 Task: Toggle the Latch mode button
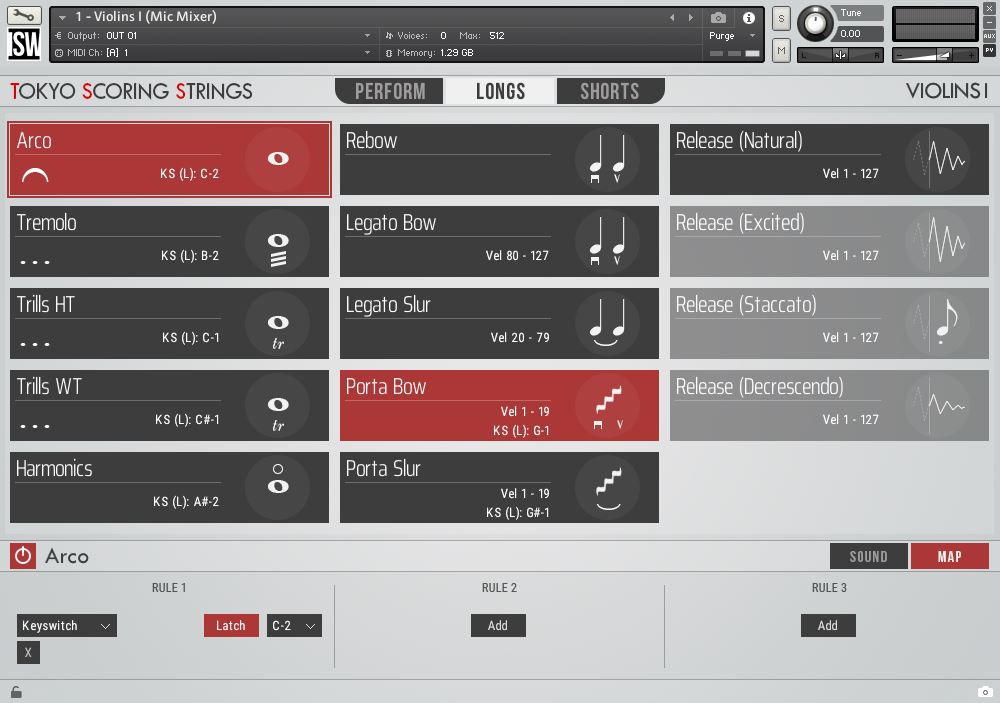point(231,625)
